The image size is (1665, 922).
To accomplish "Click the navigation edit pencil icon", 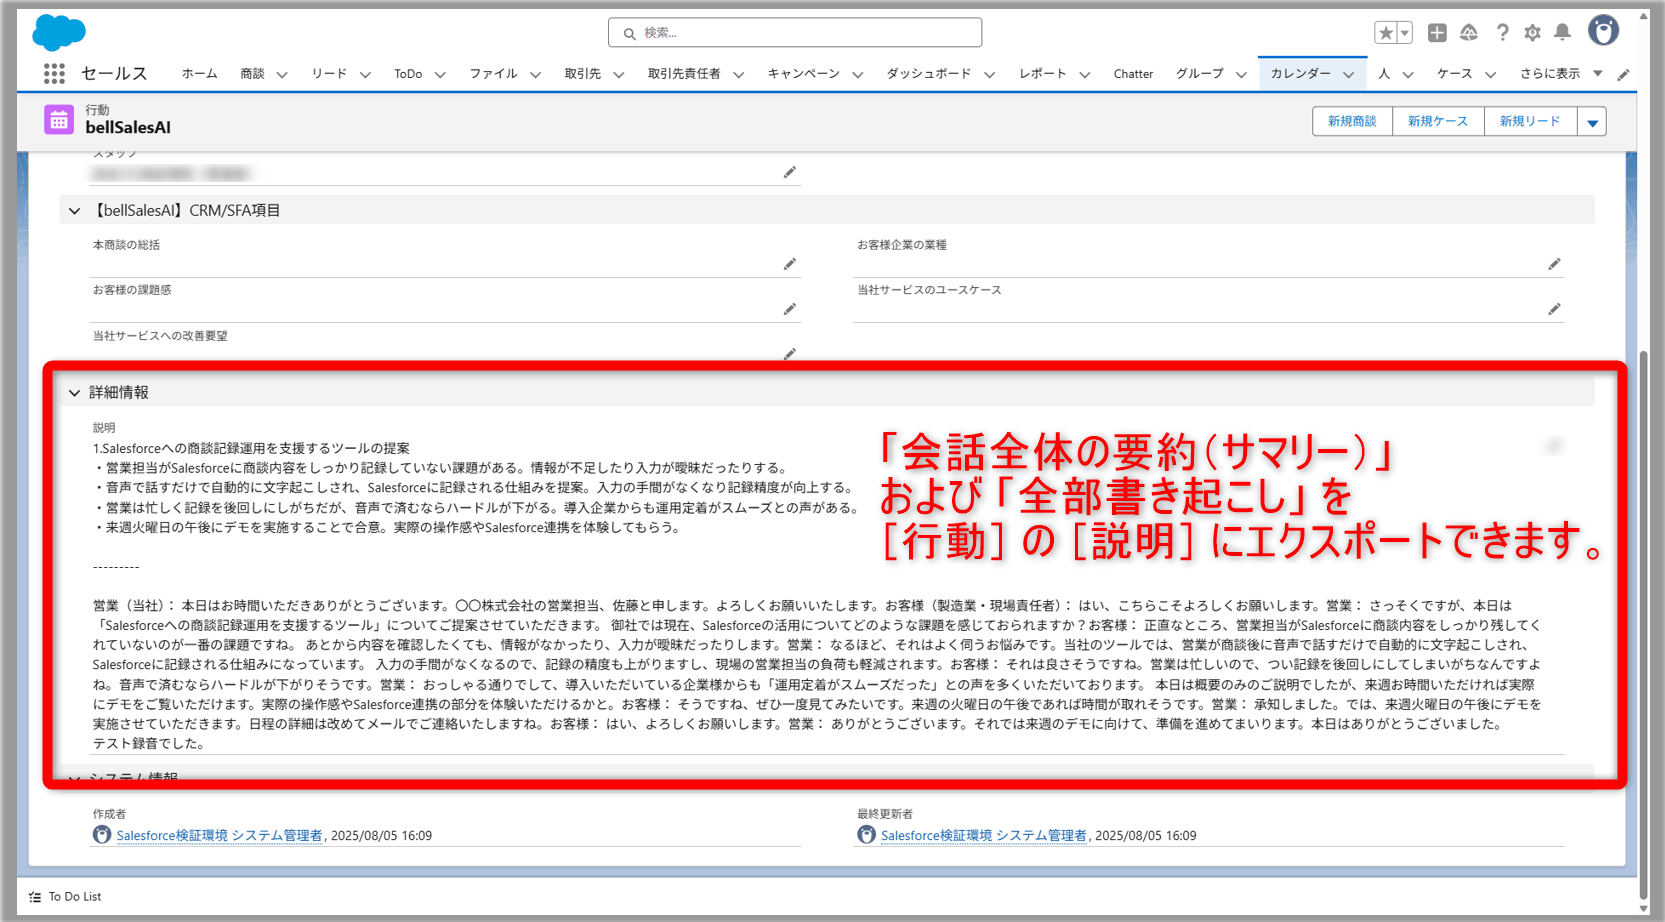I will tap(1624, 74).
